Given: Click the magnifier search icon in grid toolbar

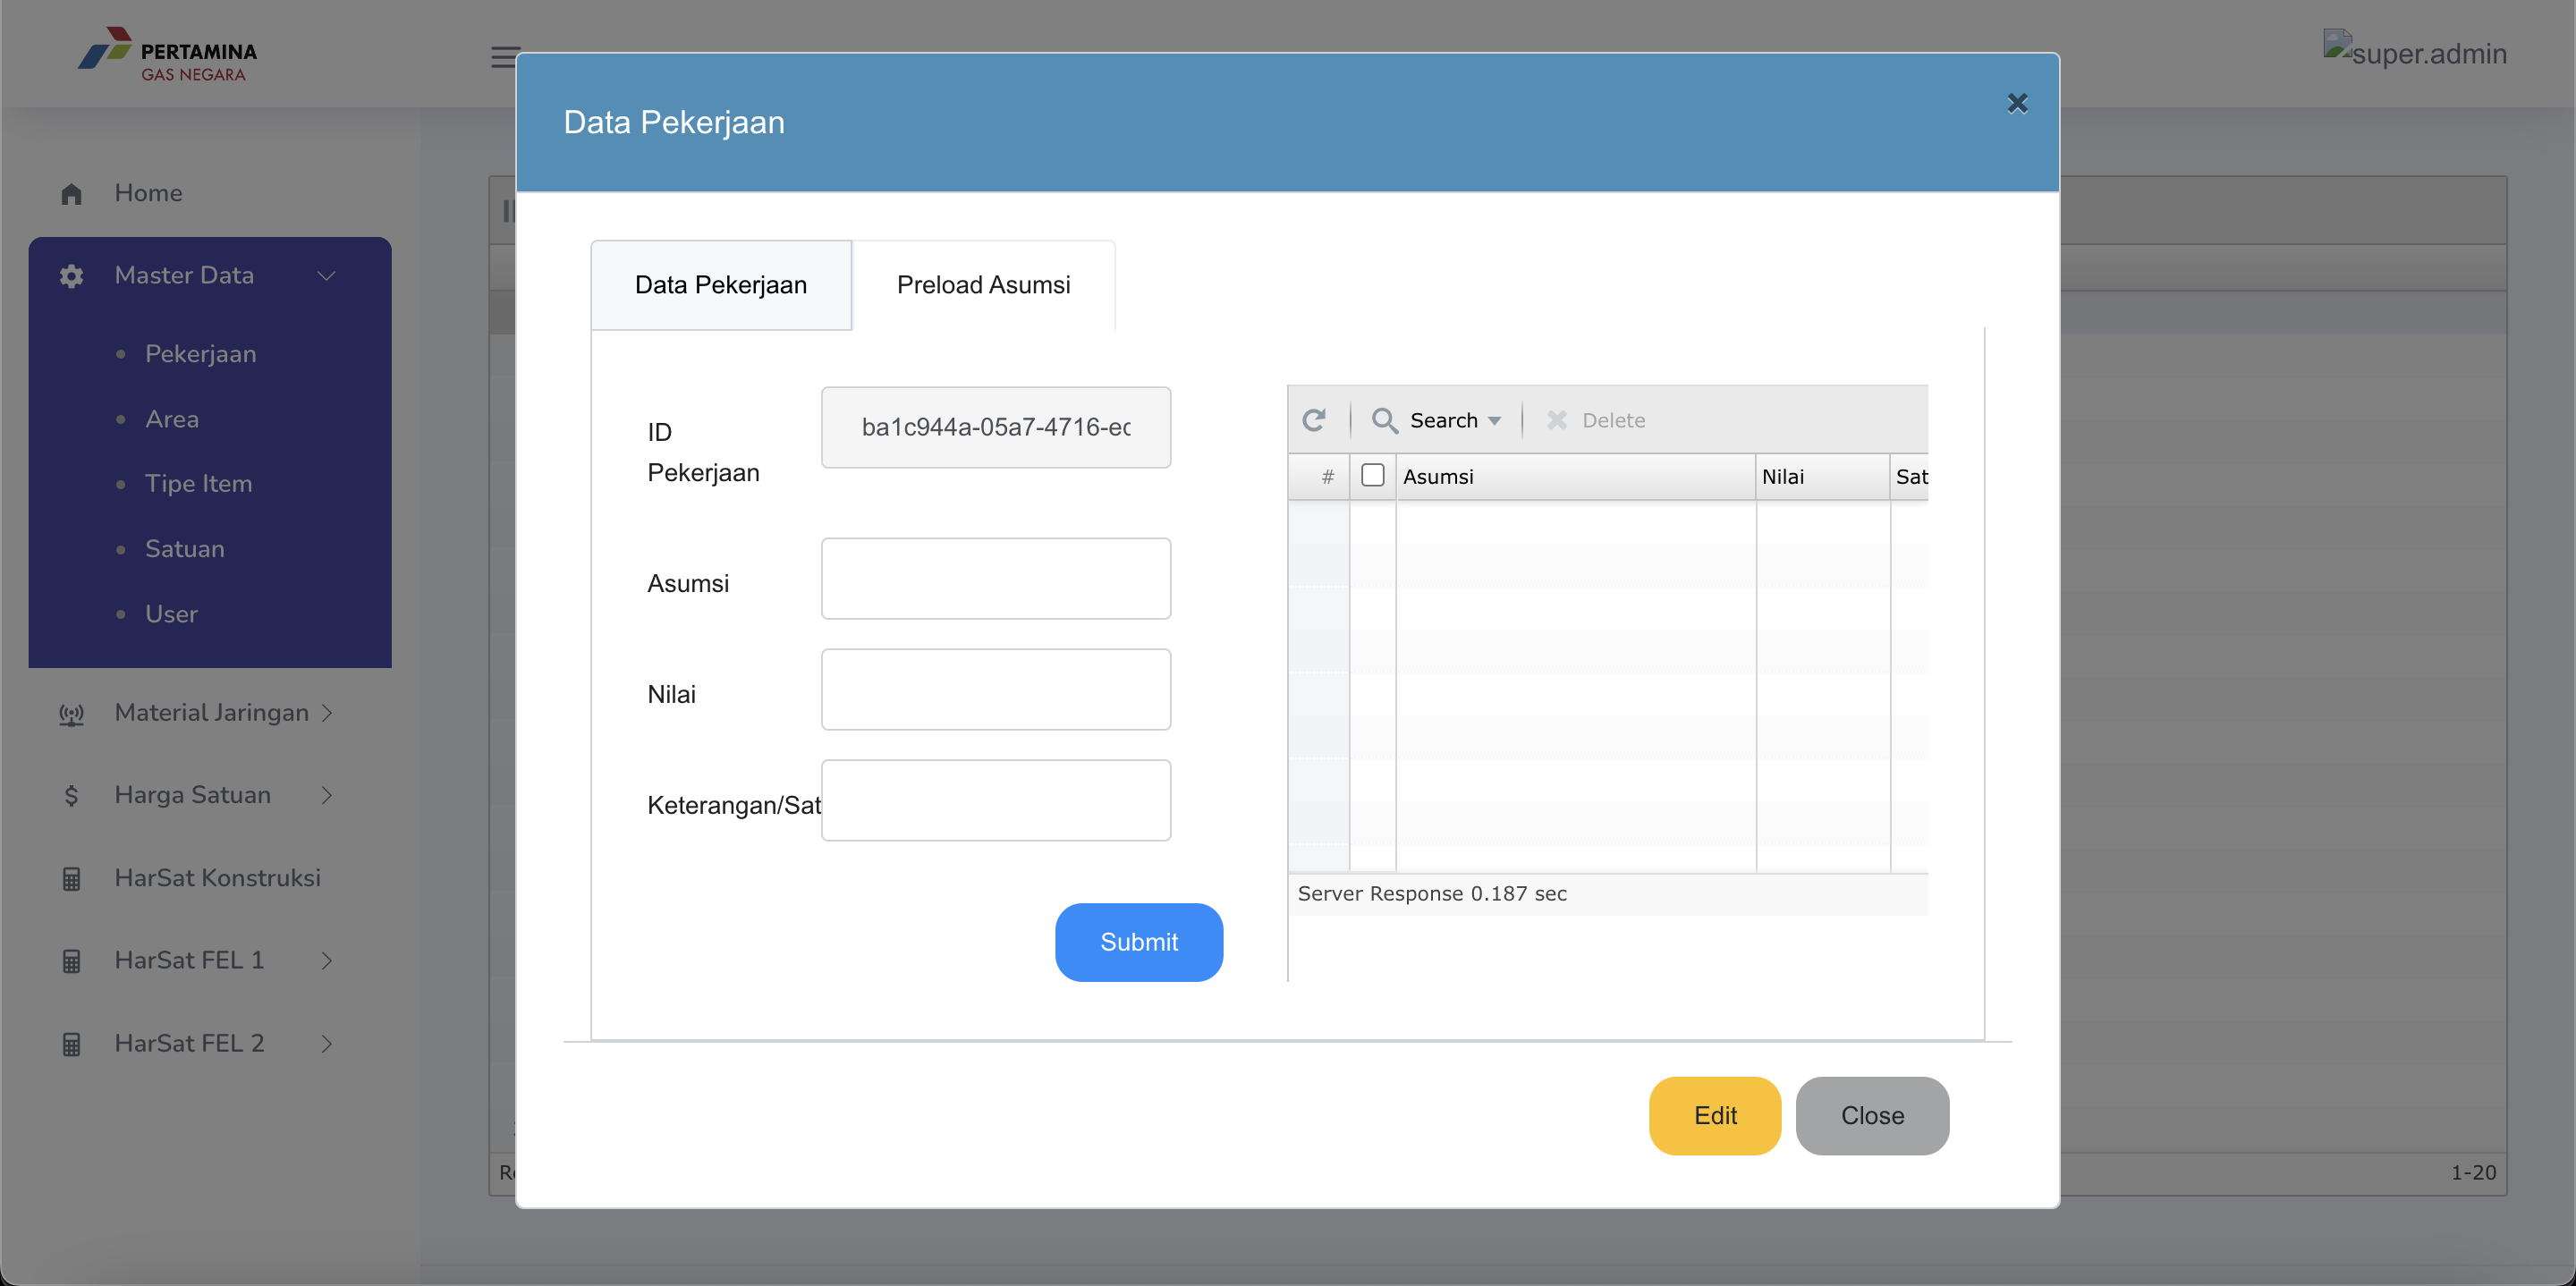Looking at the screenshot, I should [1384, 420].
